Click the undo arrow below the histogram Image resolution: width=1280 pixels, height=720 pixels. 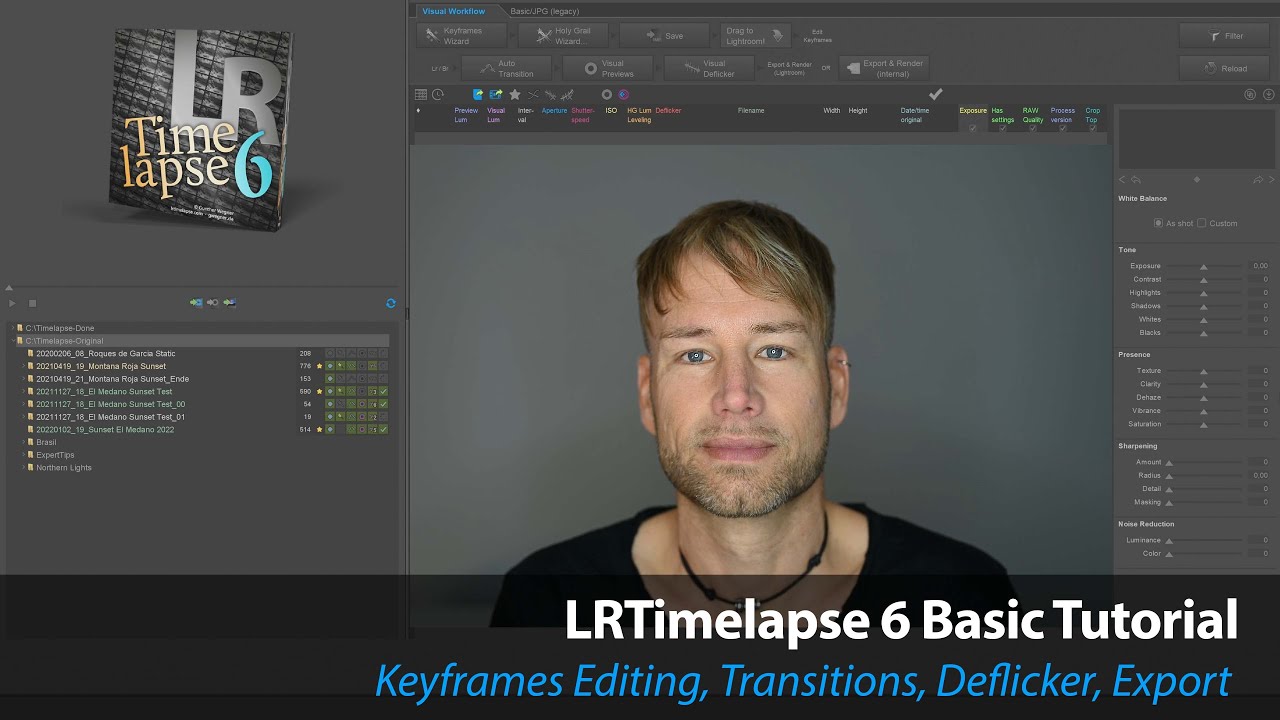point(1136,180)
